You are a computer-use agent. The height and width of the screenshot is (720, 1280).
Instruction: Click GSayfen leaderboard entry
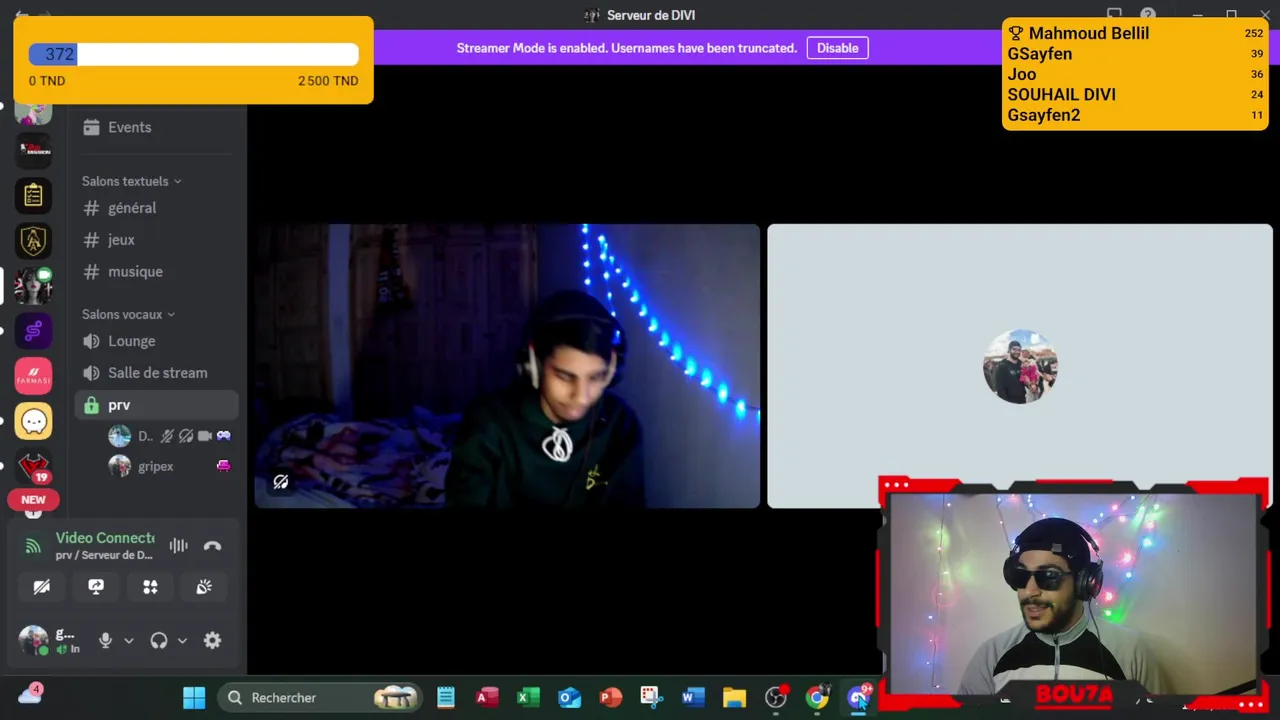click(1135, 54)
